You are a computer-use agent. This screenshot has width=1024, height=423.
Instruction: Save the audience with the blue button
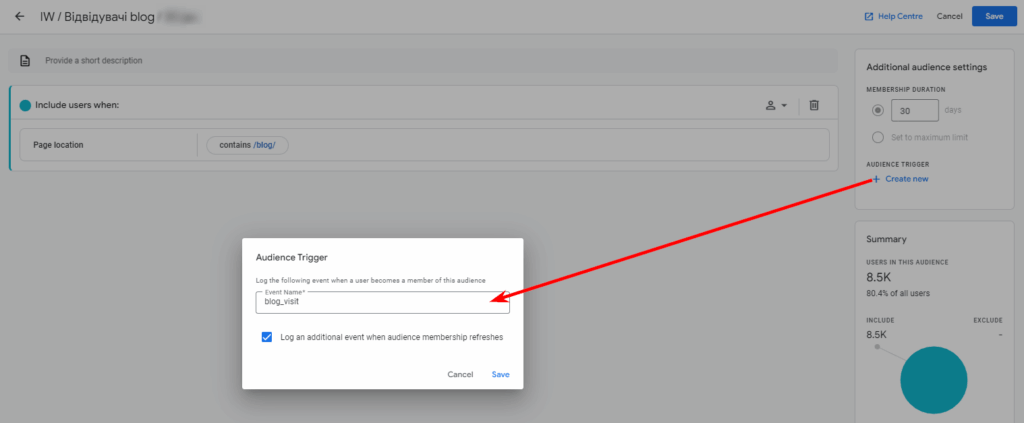click(x=994, y=16)
